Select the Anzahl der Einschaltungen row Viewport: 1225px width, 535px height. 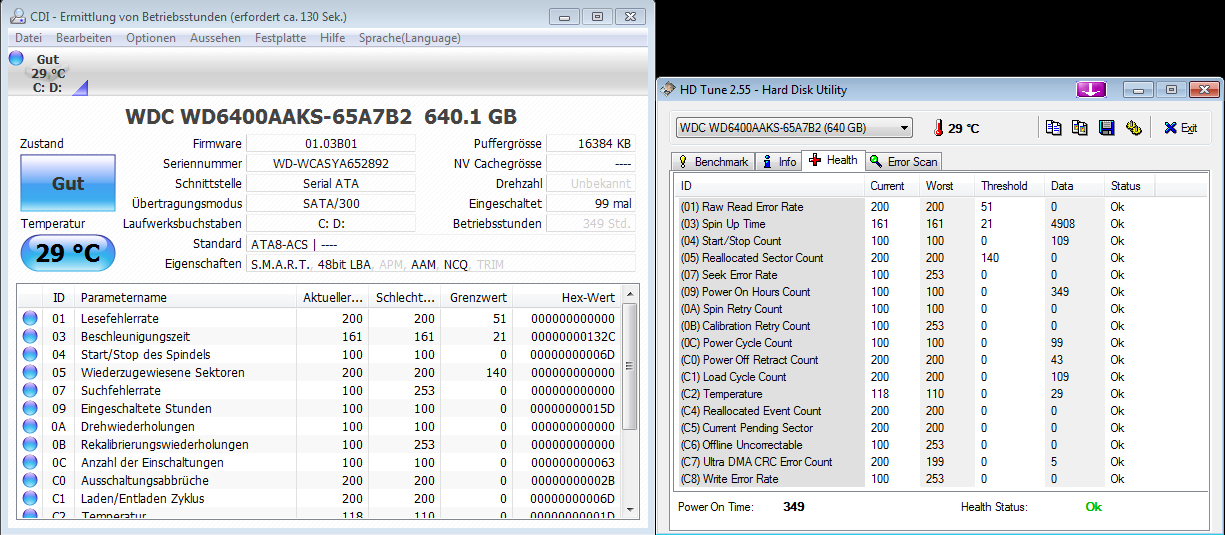click(320, 462)
